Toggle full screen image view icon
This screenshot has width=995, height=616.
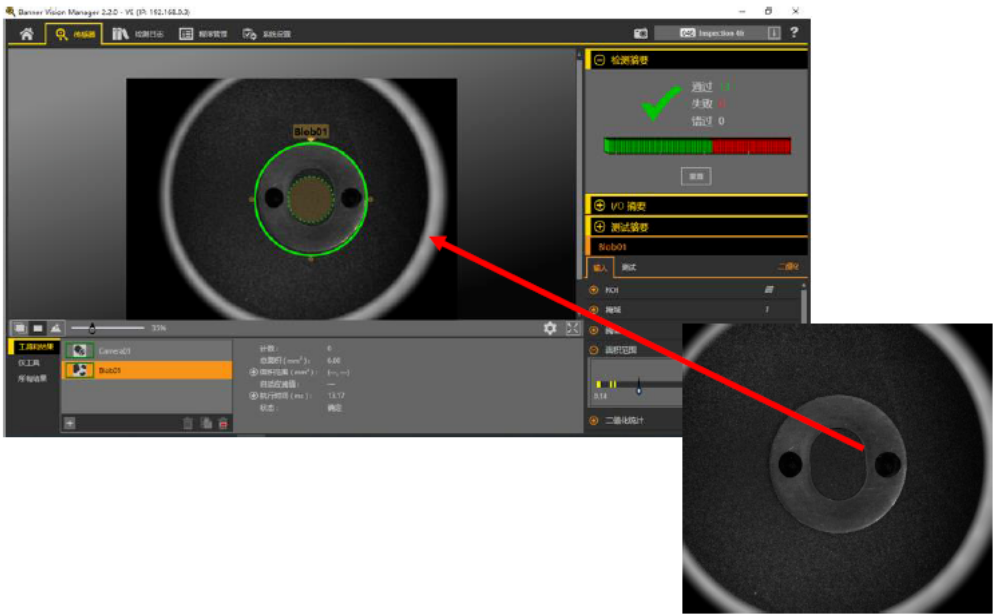click(572, 328)
